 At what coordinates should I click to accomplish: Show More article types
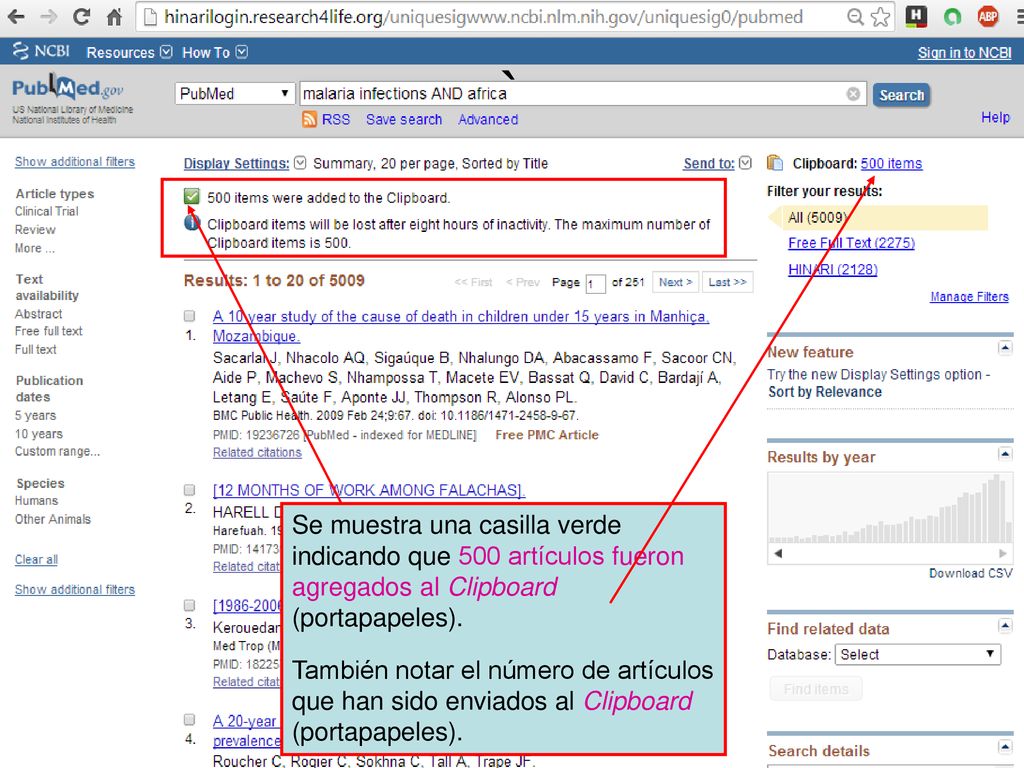pyautogui.click(x=35, y=248)
